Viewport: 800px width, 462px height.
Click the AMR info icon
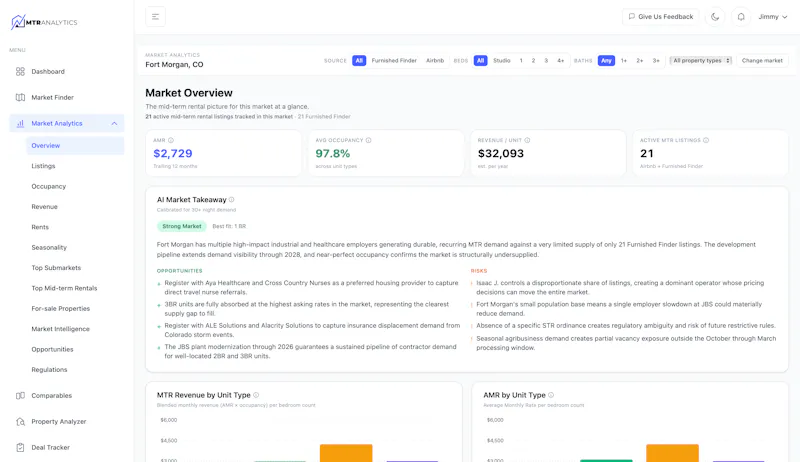171,140
